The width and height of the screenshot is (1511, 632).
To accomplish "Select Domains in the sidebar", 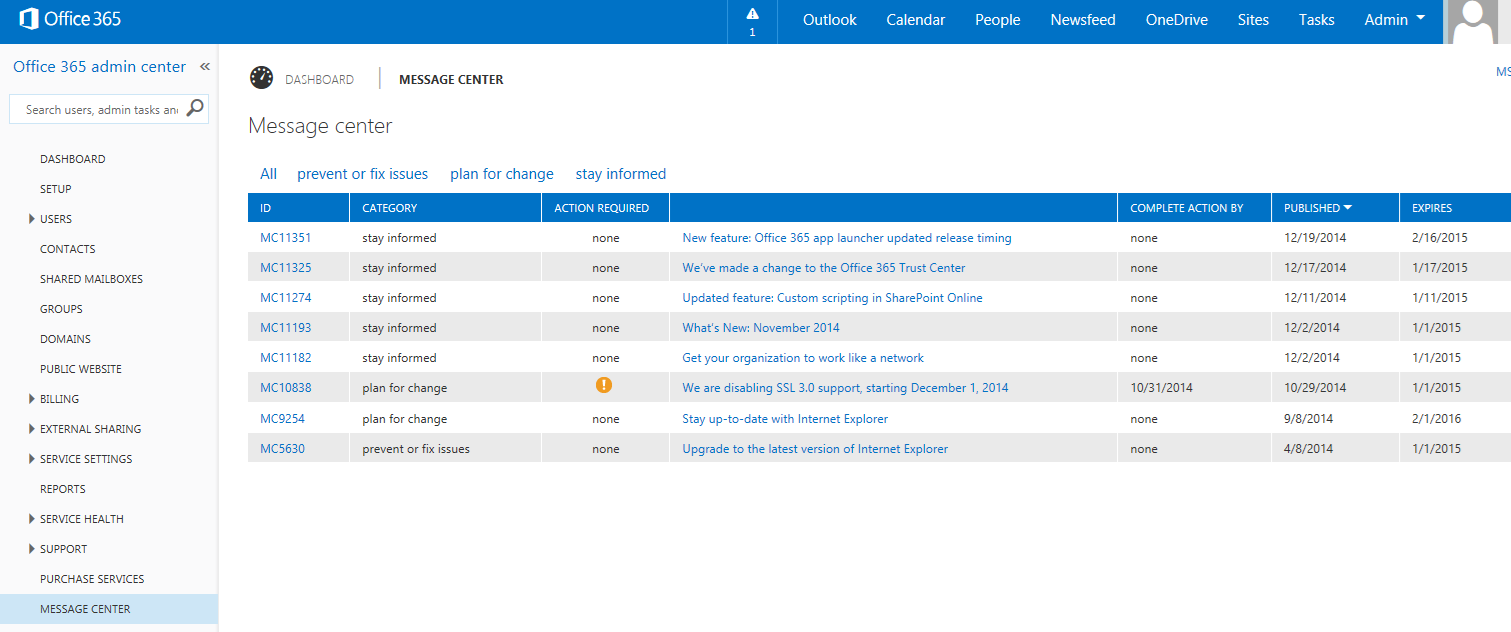I will 65,339.
